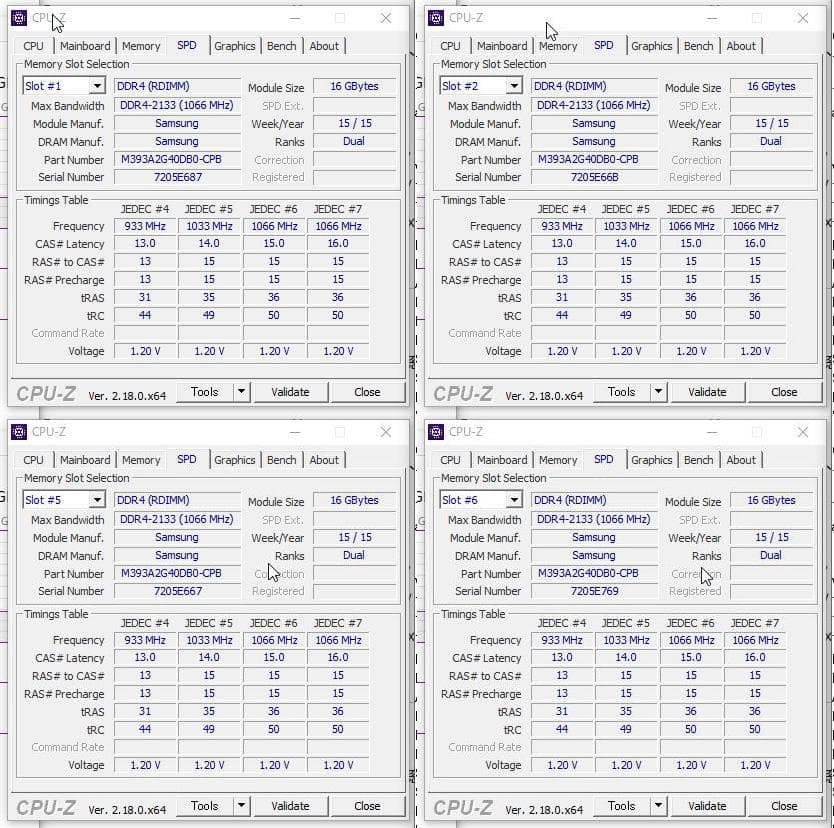834x828 pixels.
Task: Switch to the Memory tab in Slot #5 window
Action: click(x=141, y=459)
